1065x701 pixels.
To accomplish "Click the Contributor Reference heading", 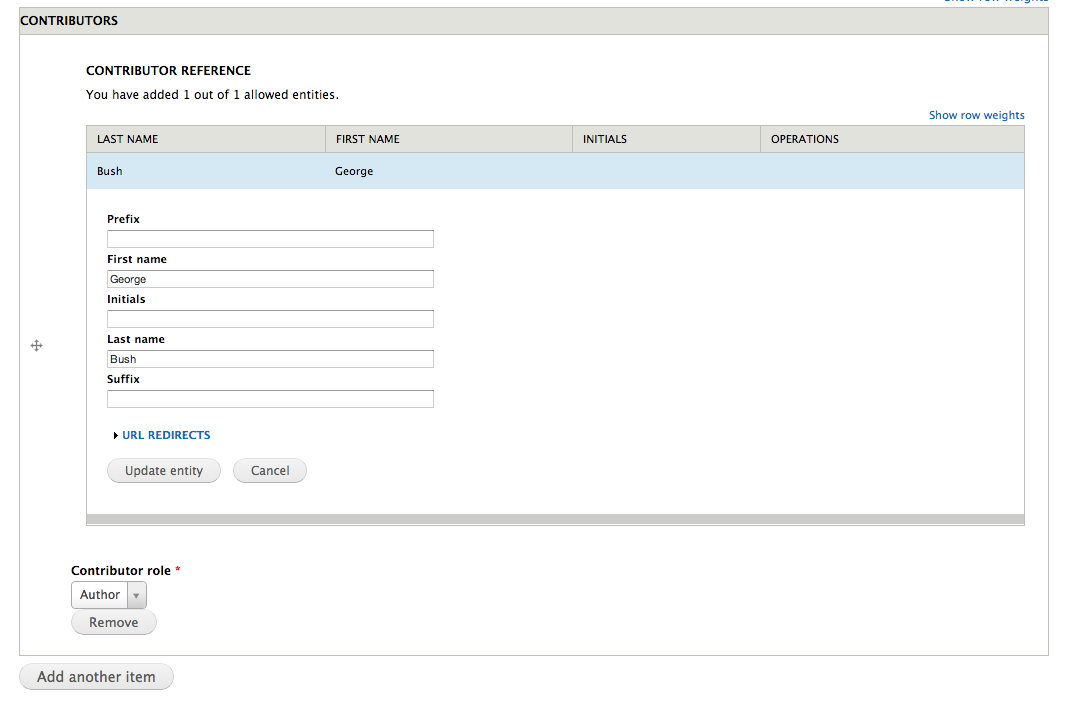I will [x=168, y=71].
